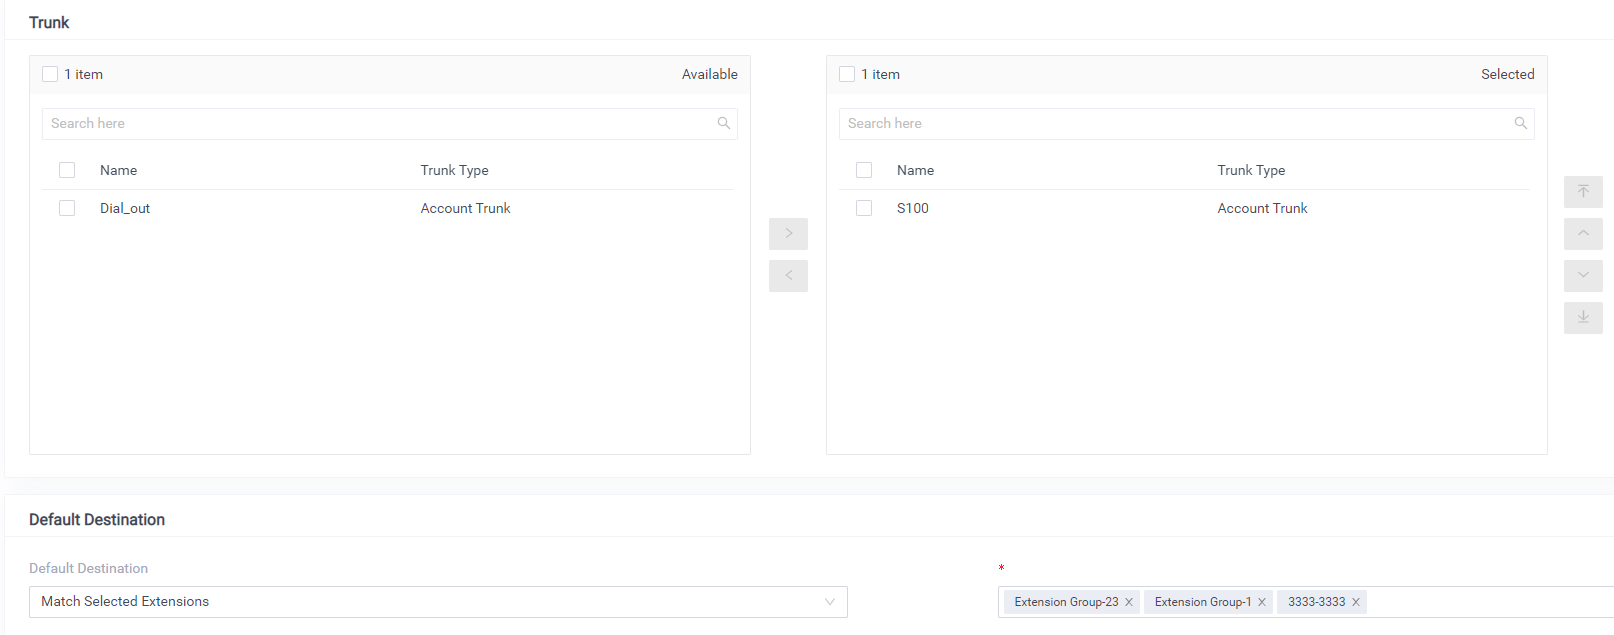Viewport: 1614px width, 635px height.
Task: Focus the Available trunks search field
Action: point(390,124)
